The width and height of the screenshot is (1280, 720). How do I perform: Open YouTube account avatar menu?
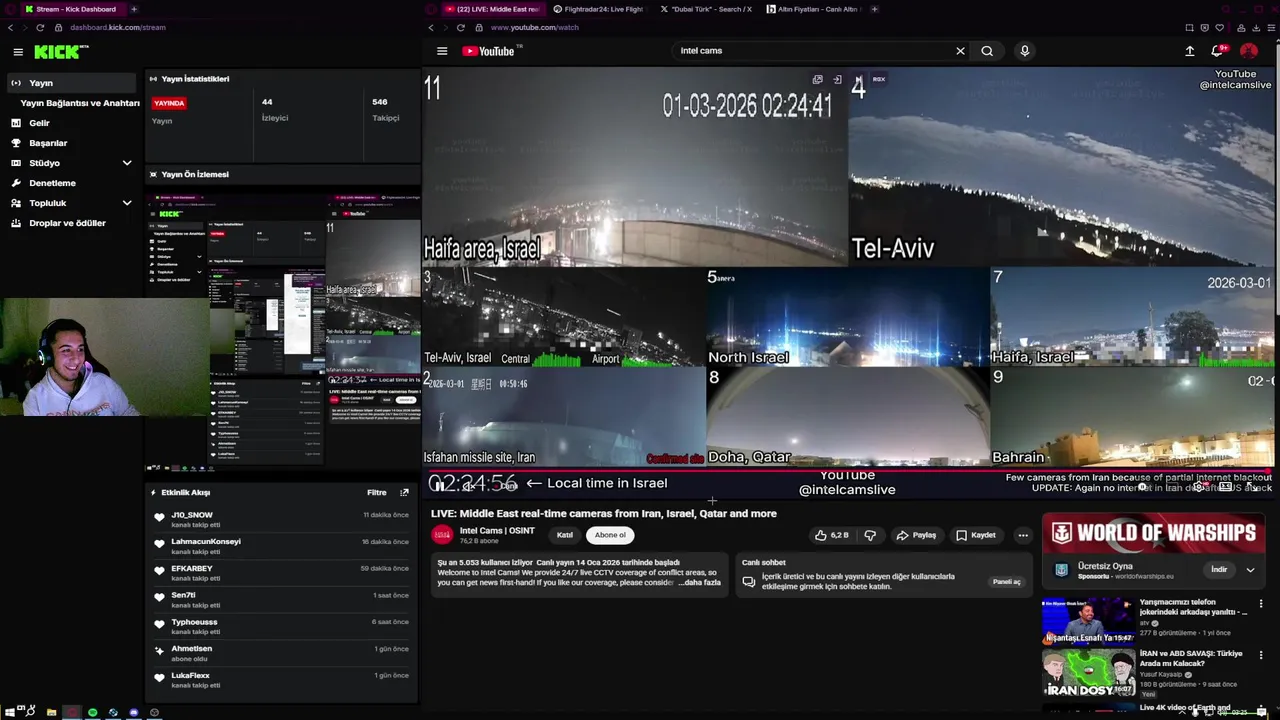pyautogui.click(x=1249, y=51)
